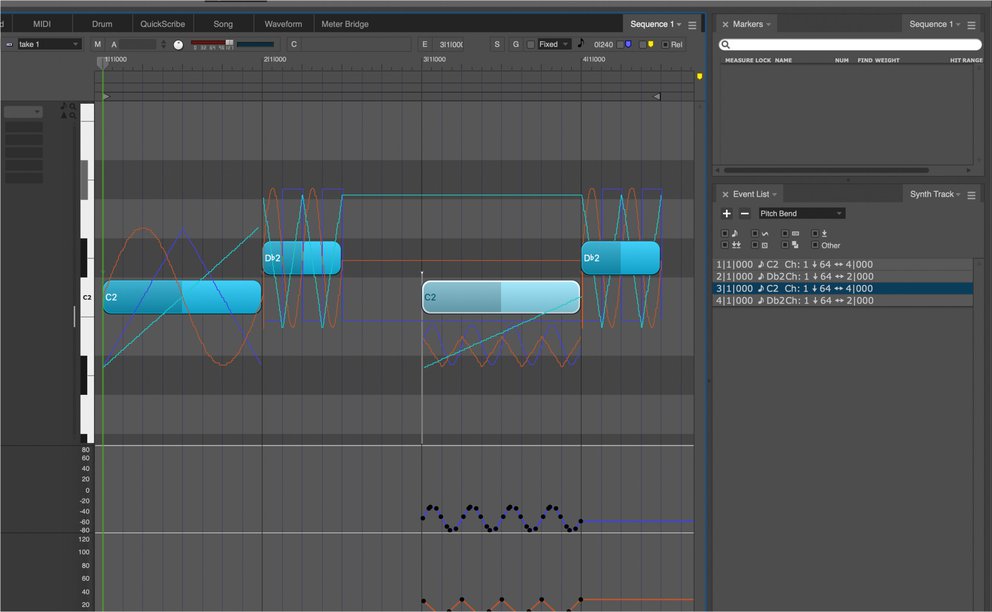992x612 pixels.
Task: Click the minus button in Event List
Action: (x=744, y=214)
